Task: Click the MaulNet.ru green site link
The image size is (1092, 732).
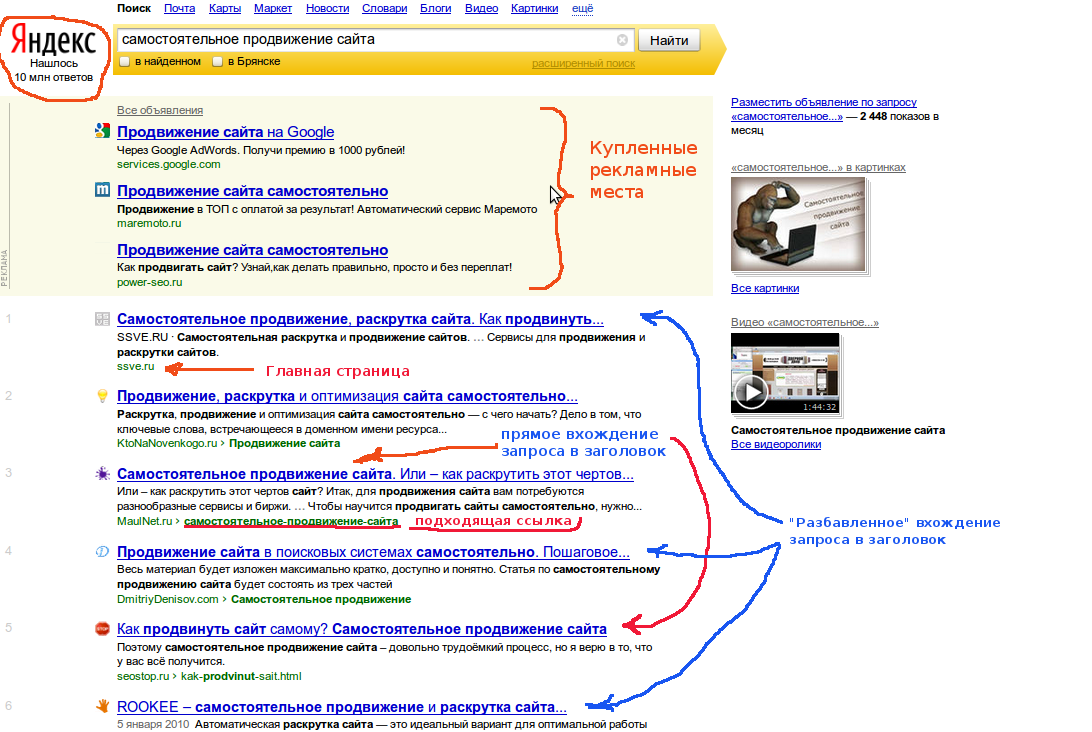Action: coord(144,522)
